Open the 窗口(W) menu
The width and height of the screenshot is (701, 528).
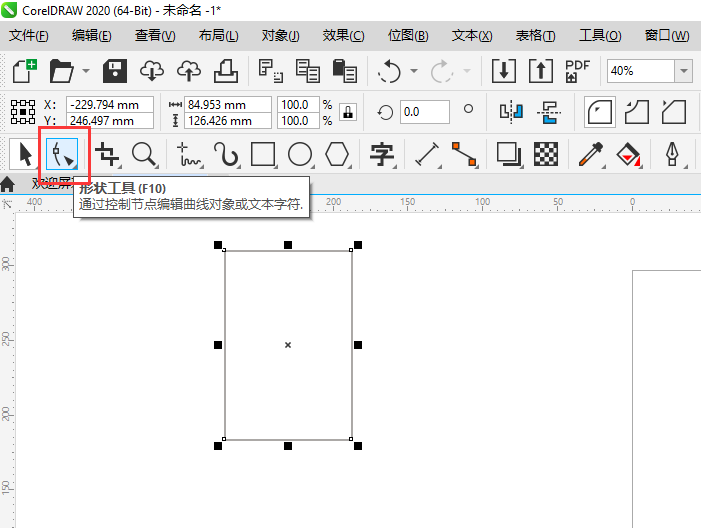pos(667,35)
